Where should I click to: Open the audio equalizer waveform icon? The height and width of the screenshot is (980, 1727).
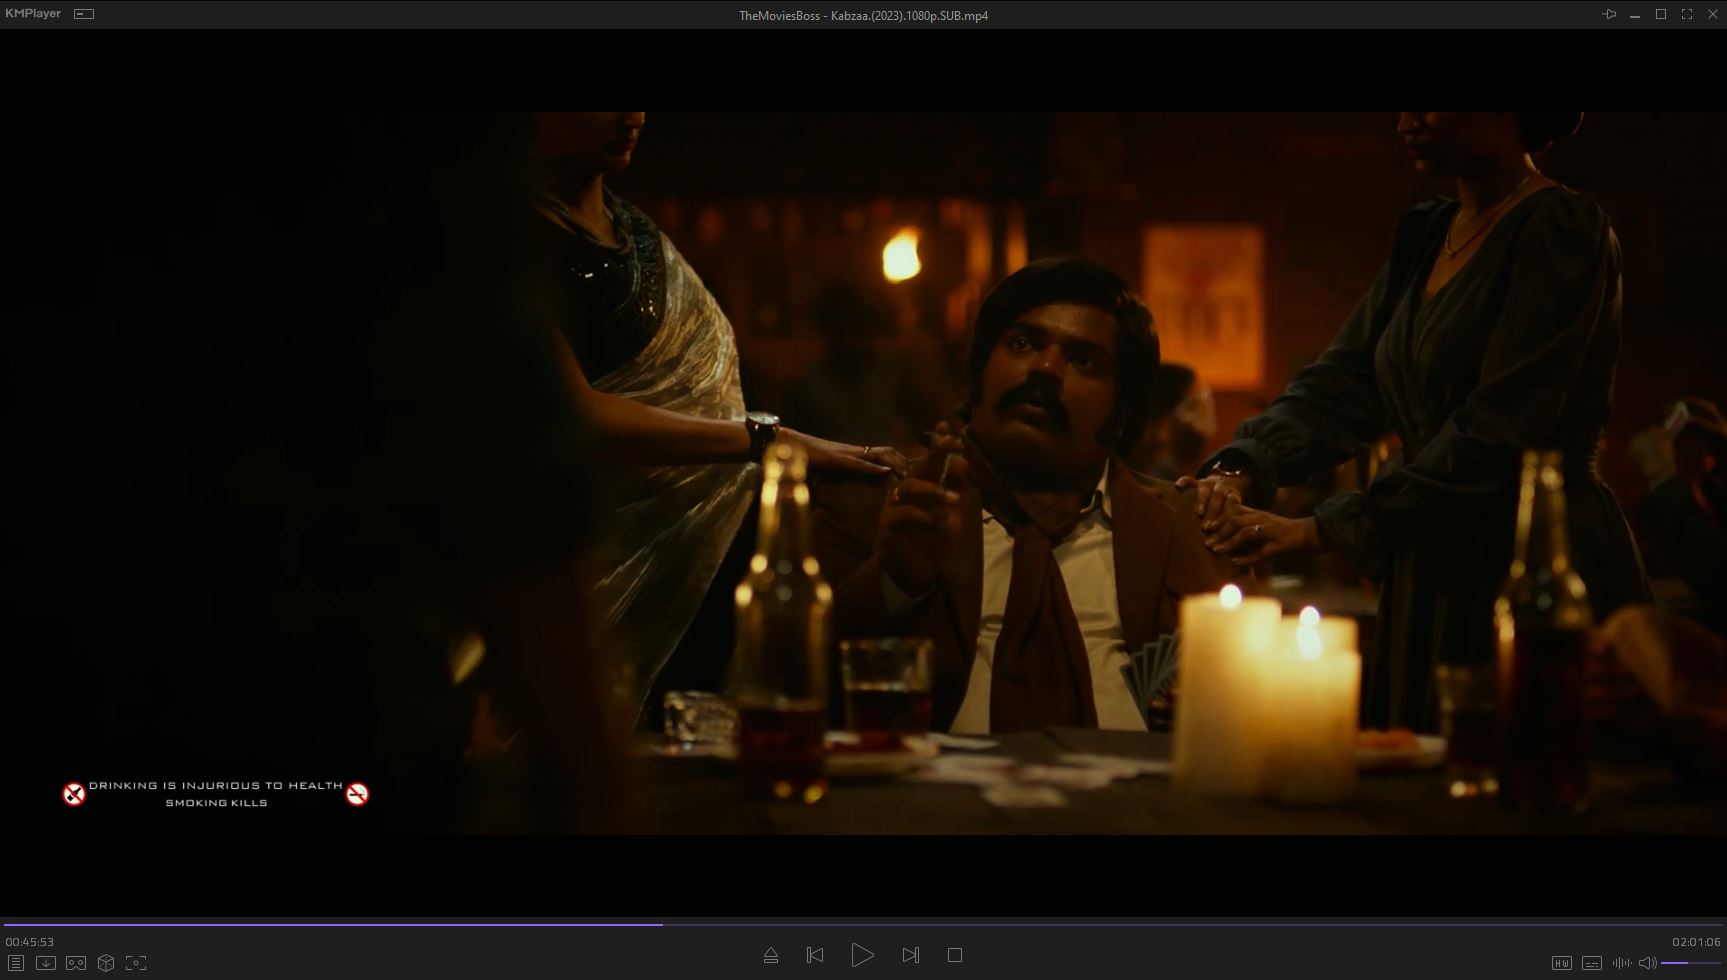click(x=1621, y=963)
